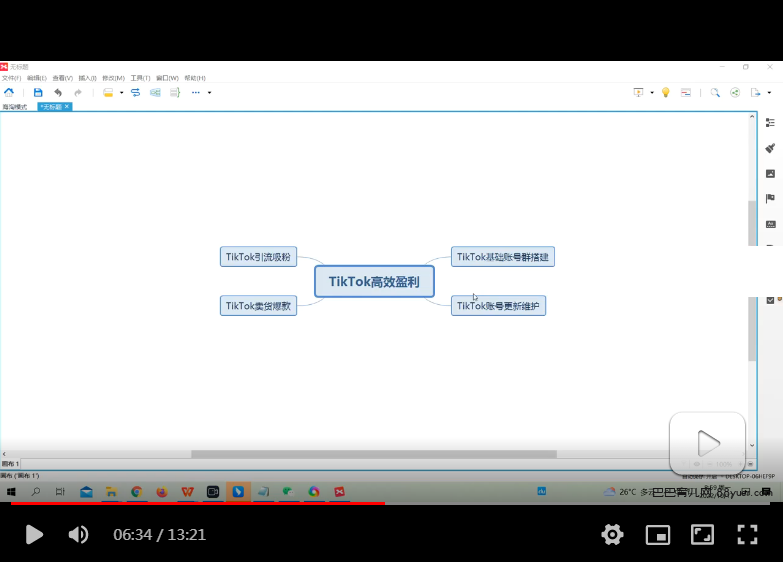
Task: Select the TikTok基础账号群搭建 subtopic
Action: click(x=503, y=257)
